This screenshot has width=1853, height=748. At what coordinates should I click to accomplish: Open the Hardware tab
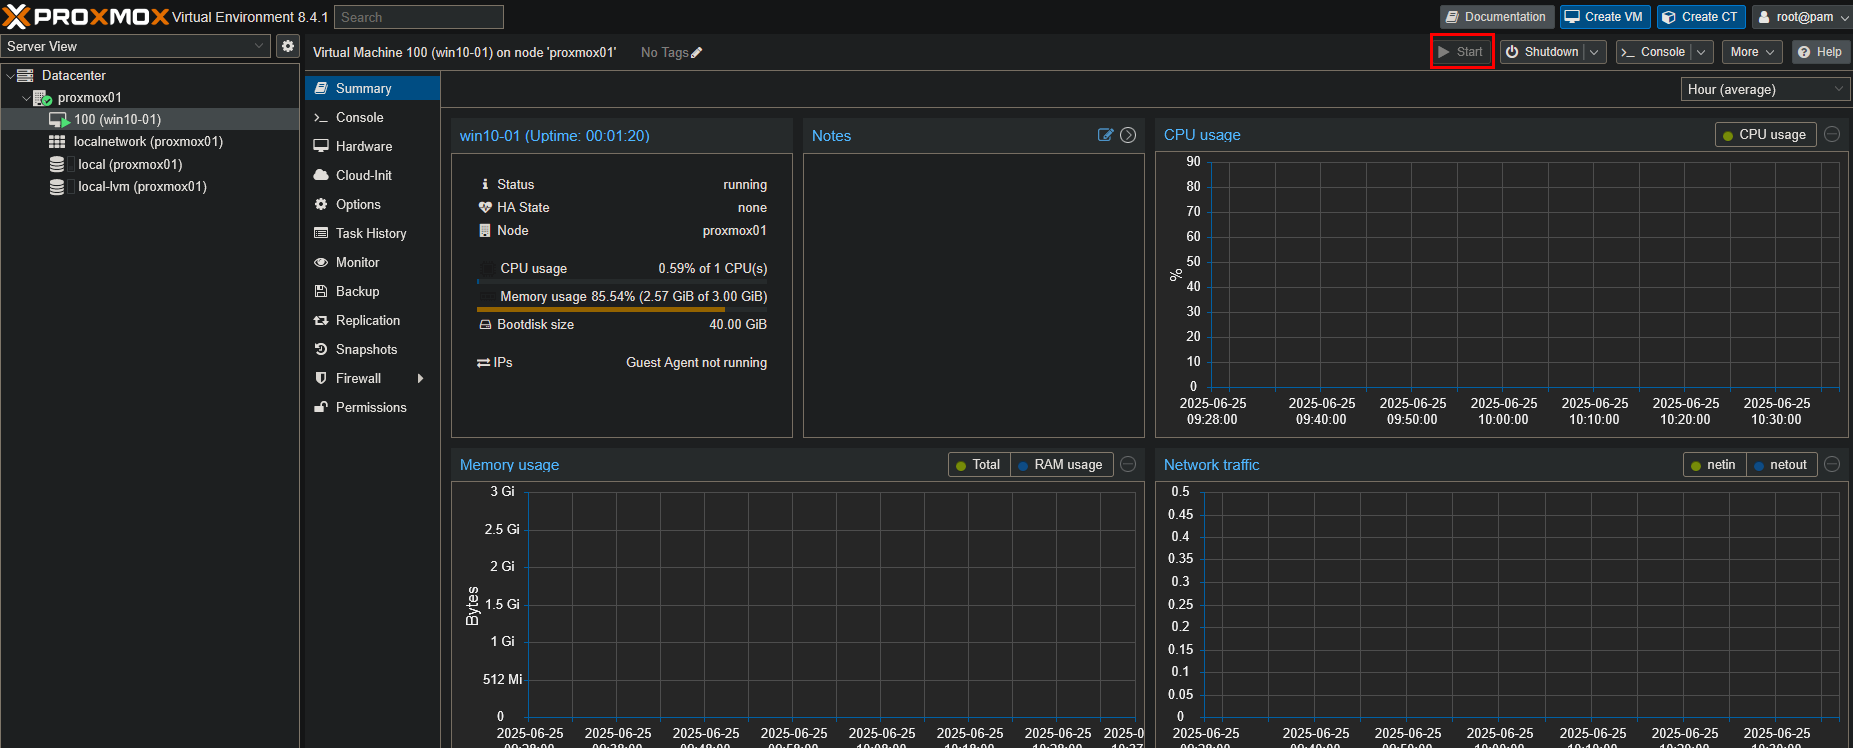point(364,147)
